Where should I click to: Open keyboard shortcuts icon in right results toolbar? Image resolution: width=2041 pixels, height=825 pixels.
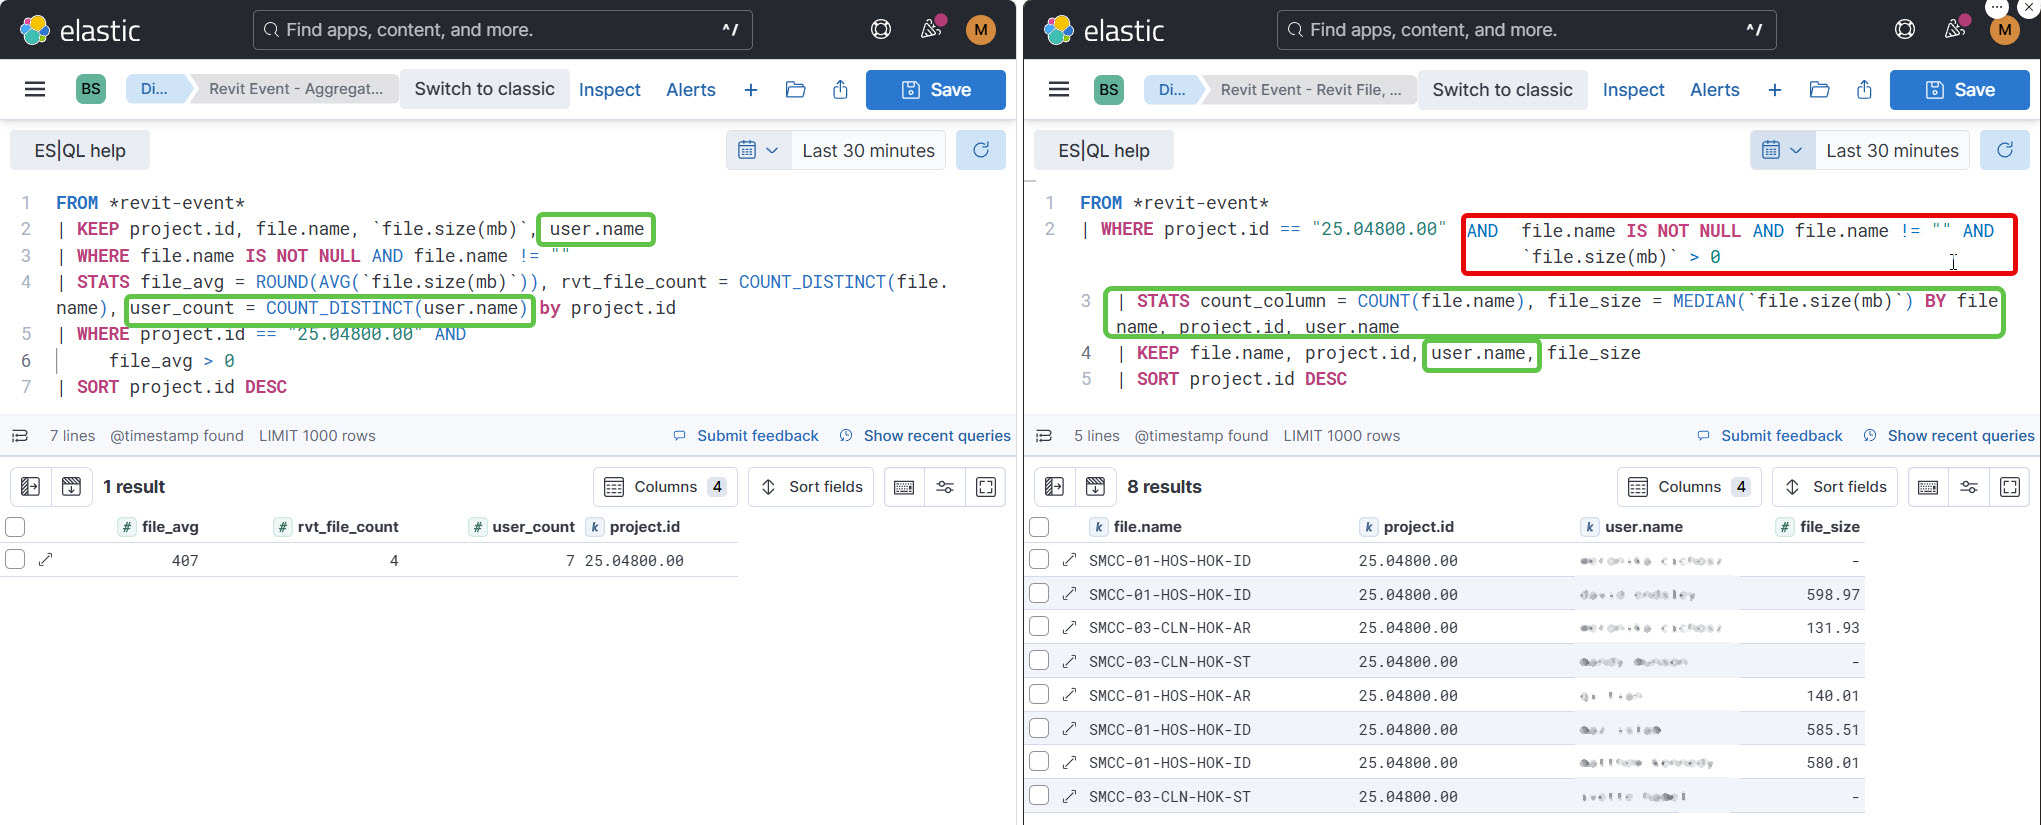coord(1928,487)
